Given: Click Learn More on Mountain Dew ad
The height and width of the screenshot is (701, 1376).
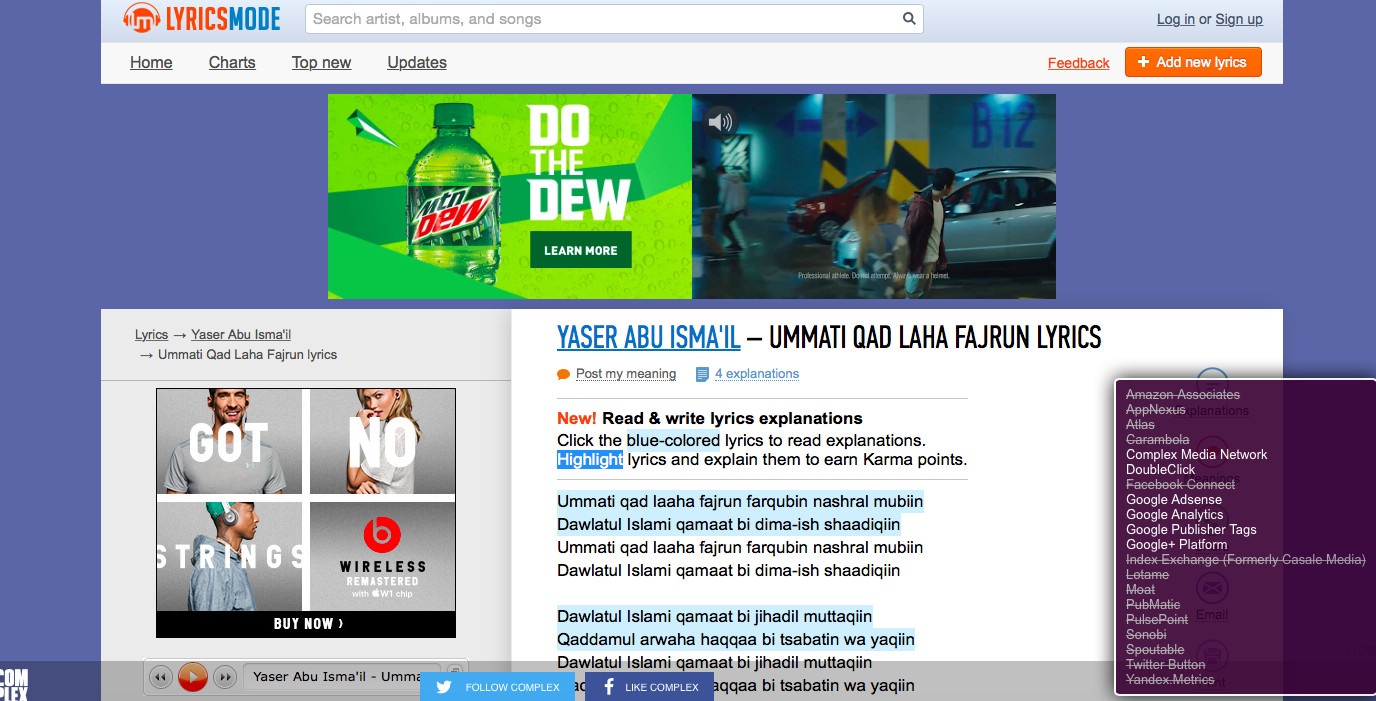Looking at the screenshot, I should point(580,250).
